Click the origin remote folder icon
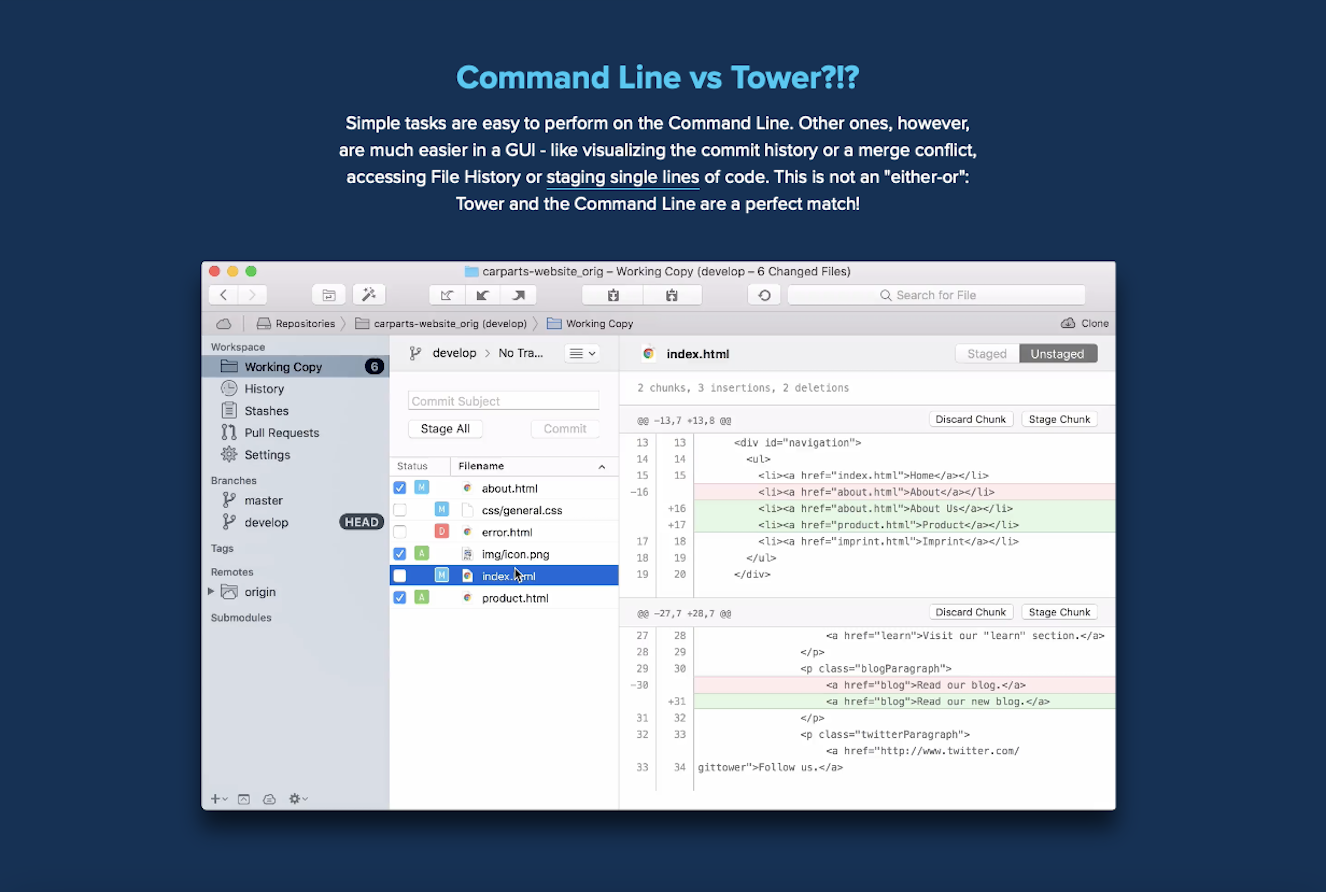Image resolution: width=1326 pixels, height=892 pixels. tap(229, 592)
